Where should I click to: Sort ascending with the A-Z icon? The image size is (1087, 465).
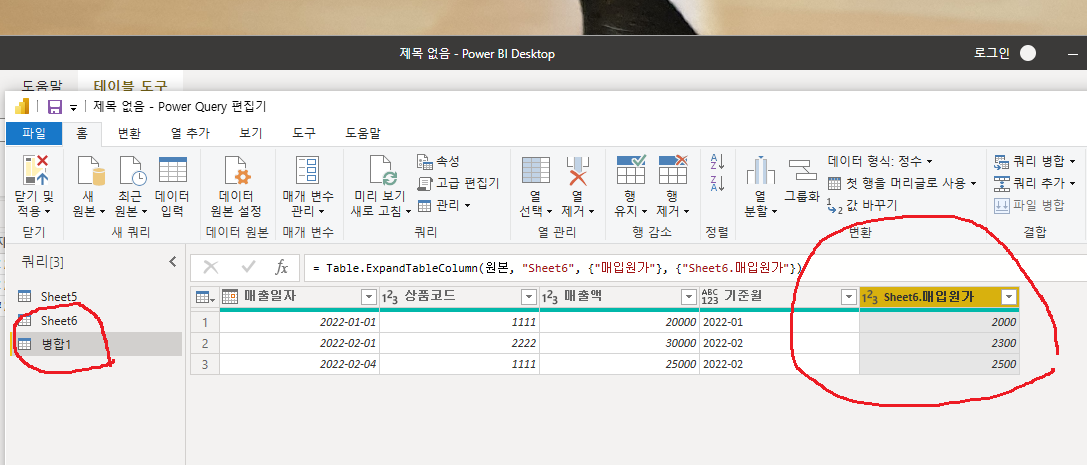[718, 162]
